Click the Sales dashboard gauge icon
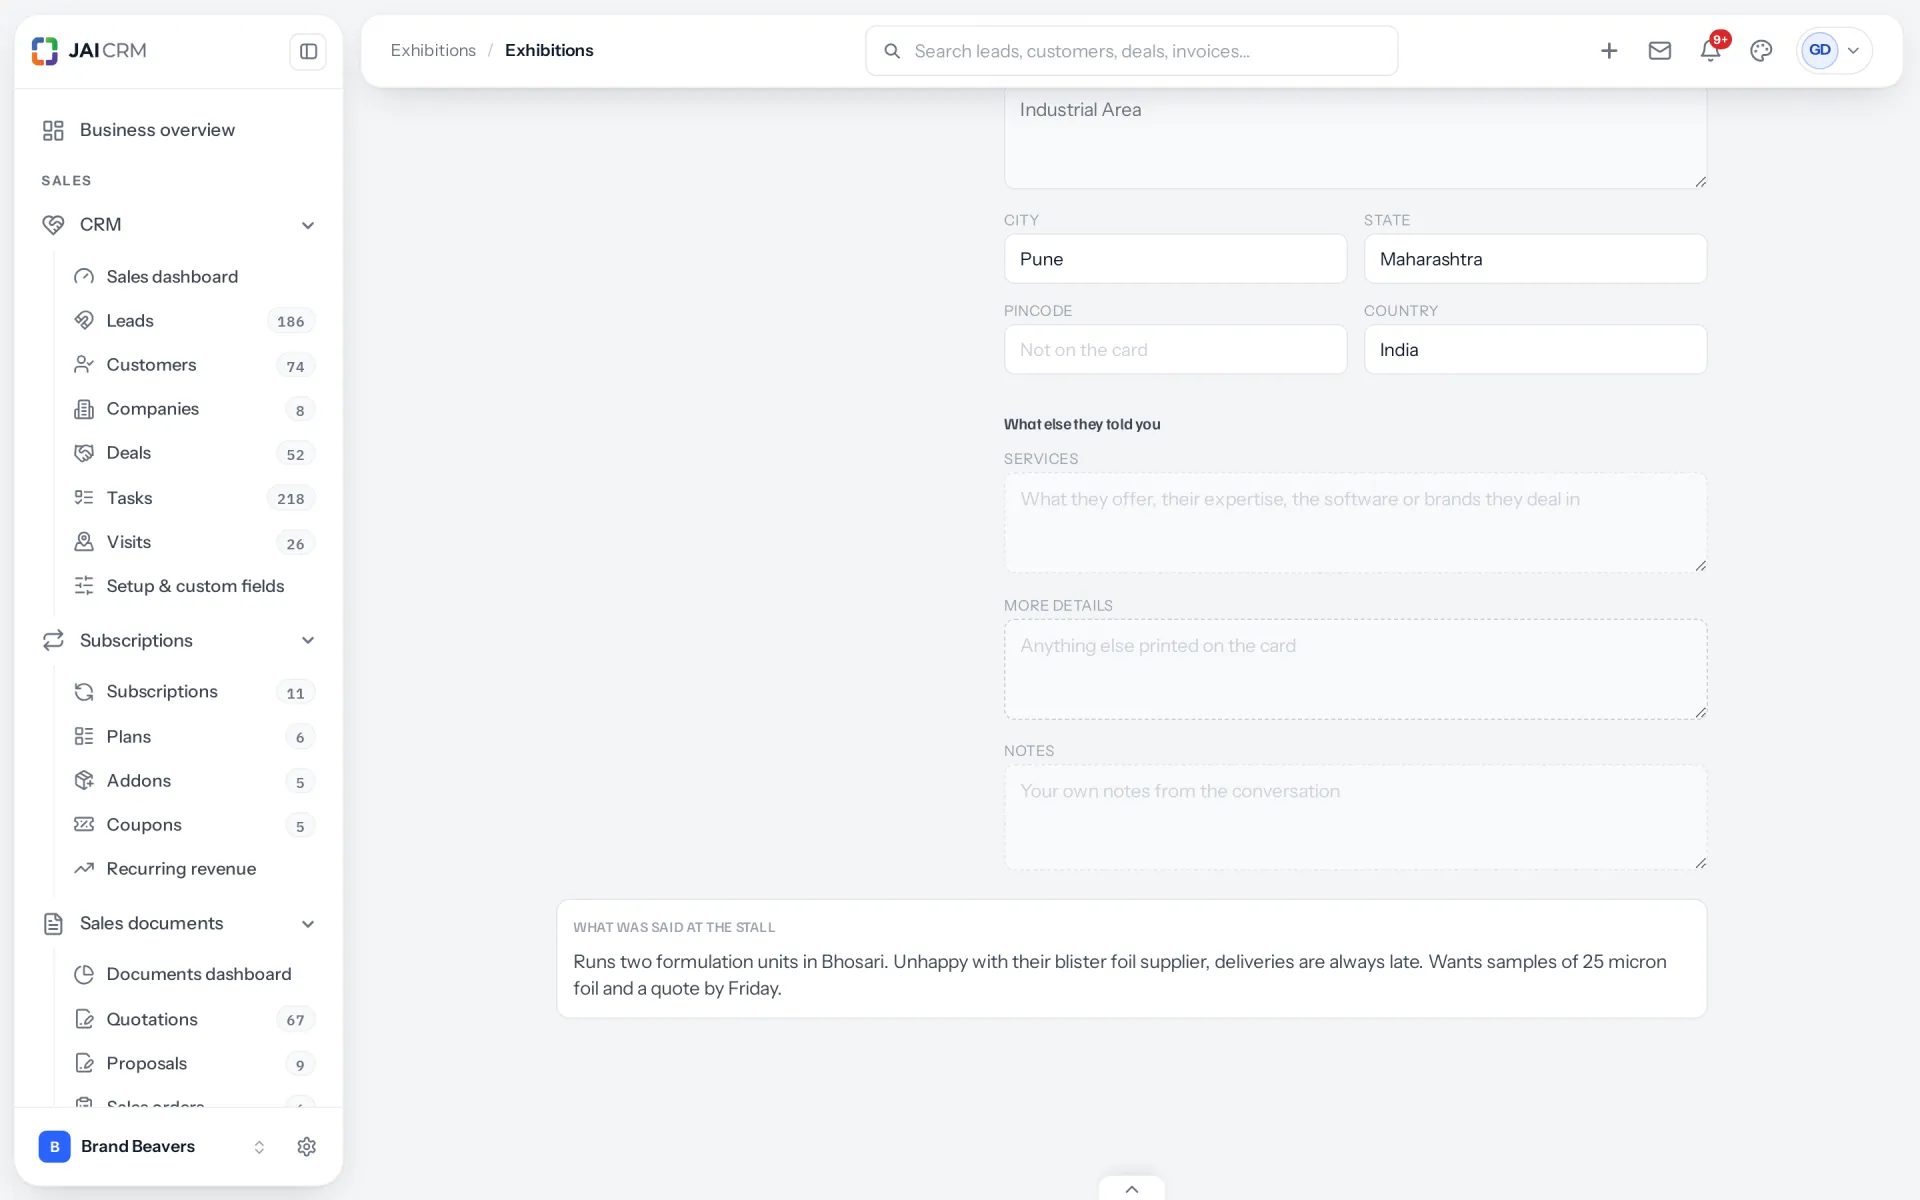 [84, 277]
